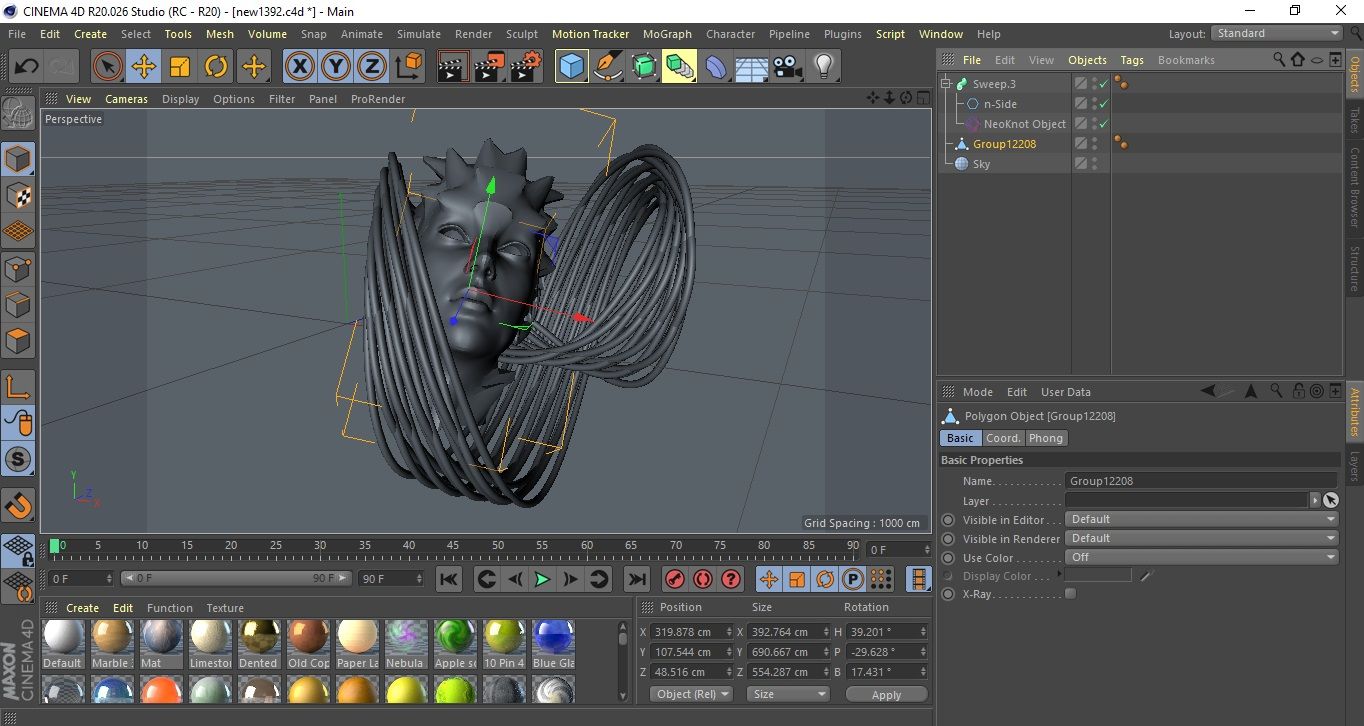
Task: Open viewport Cameras menu
Action: point(126,99)
